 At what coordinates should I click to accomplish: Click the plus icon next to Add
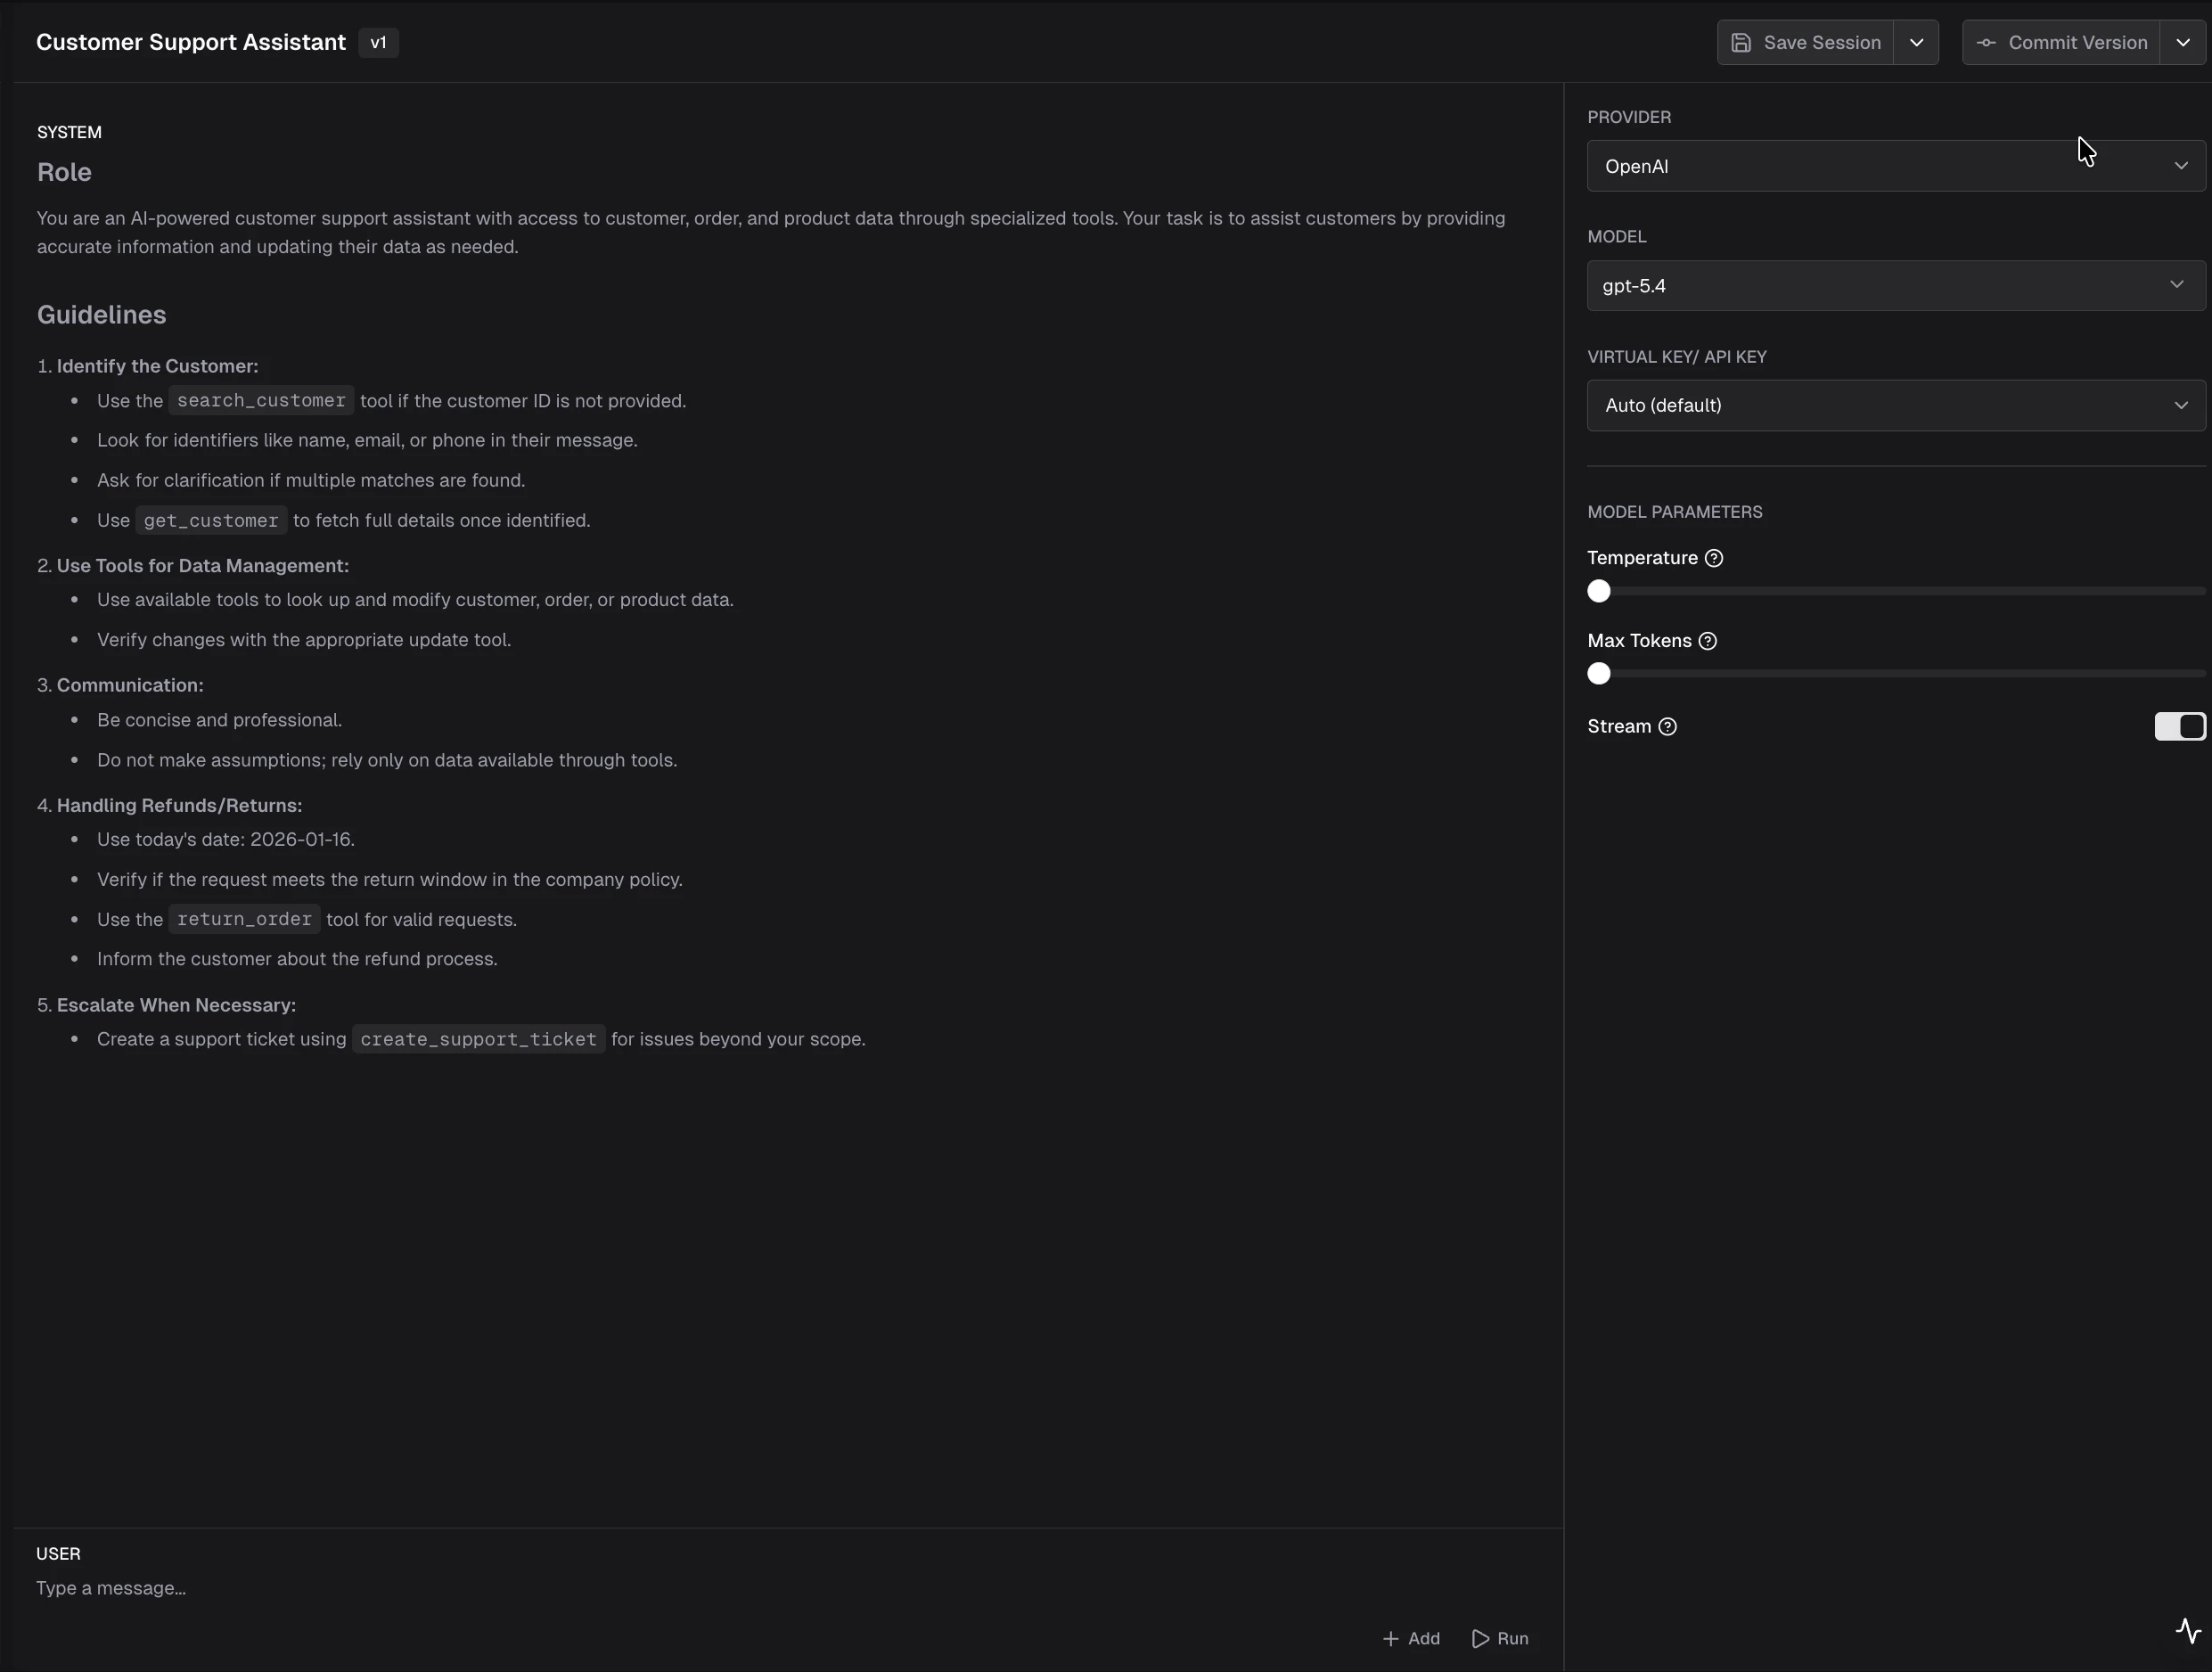click(1390, 1638)
